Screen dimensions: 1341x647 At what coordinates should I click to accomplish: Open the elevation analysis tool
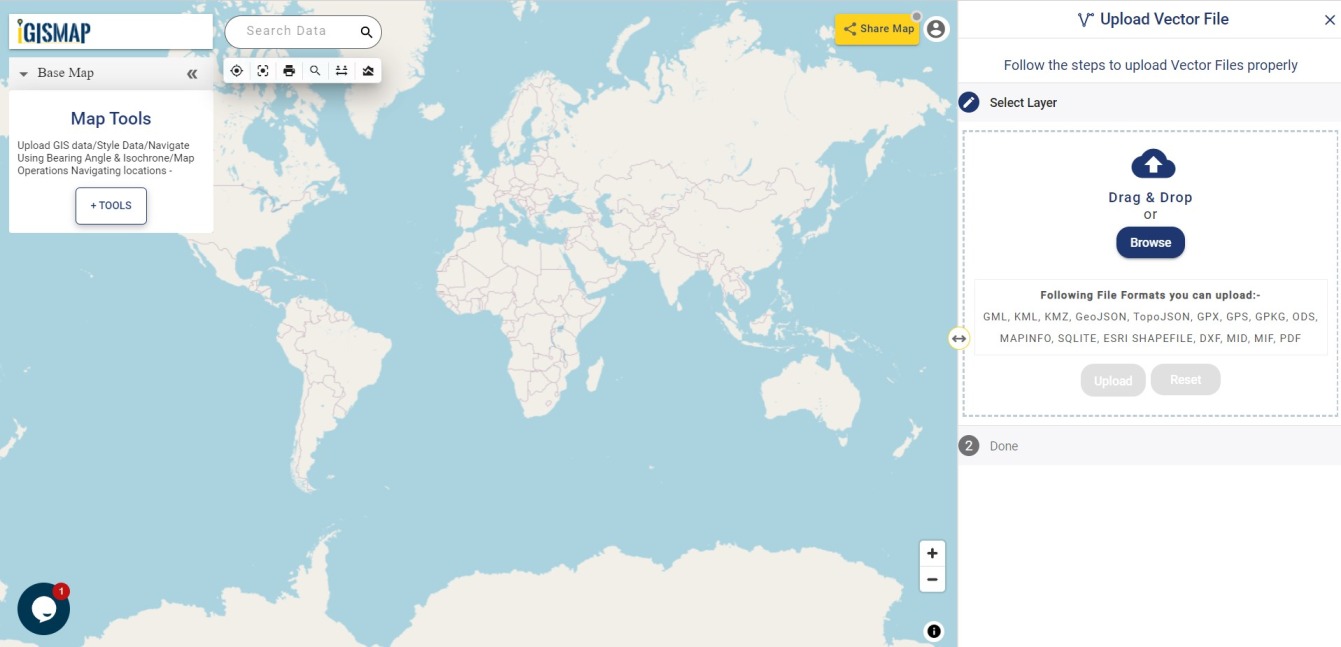click(368, 70)
